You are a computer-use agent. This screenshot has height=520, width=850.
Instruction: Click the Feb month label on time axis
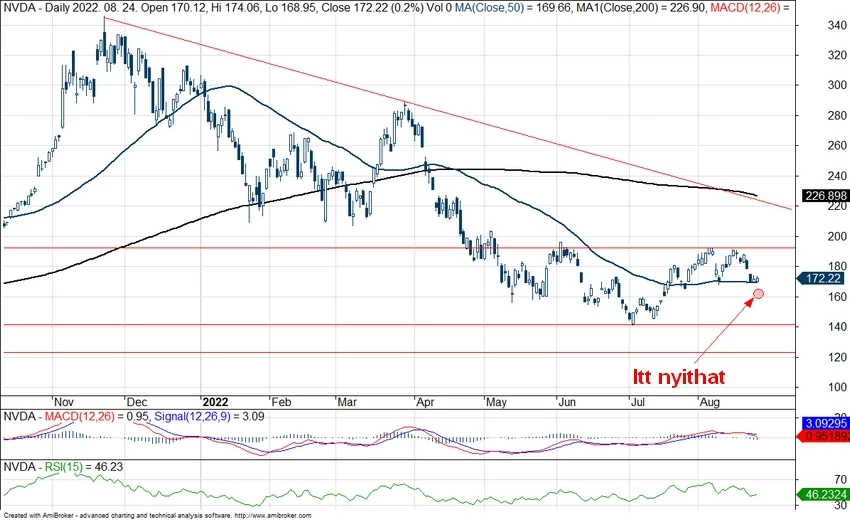281,402
